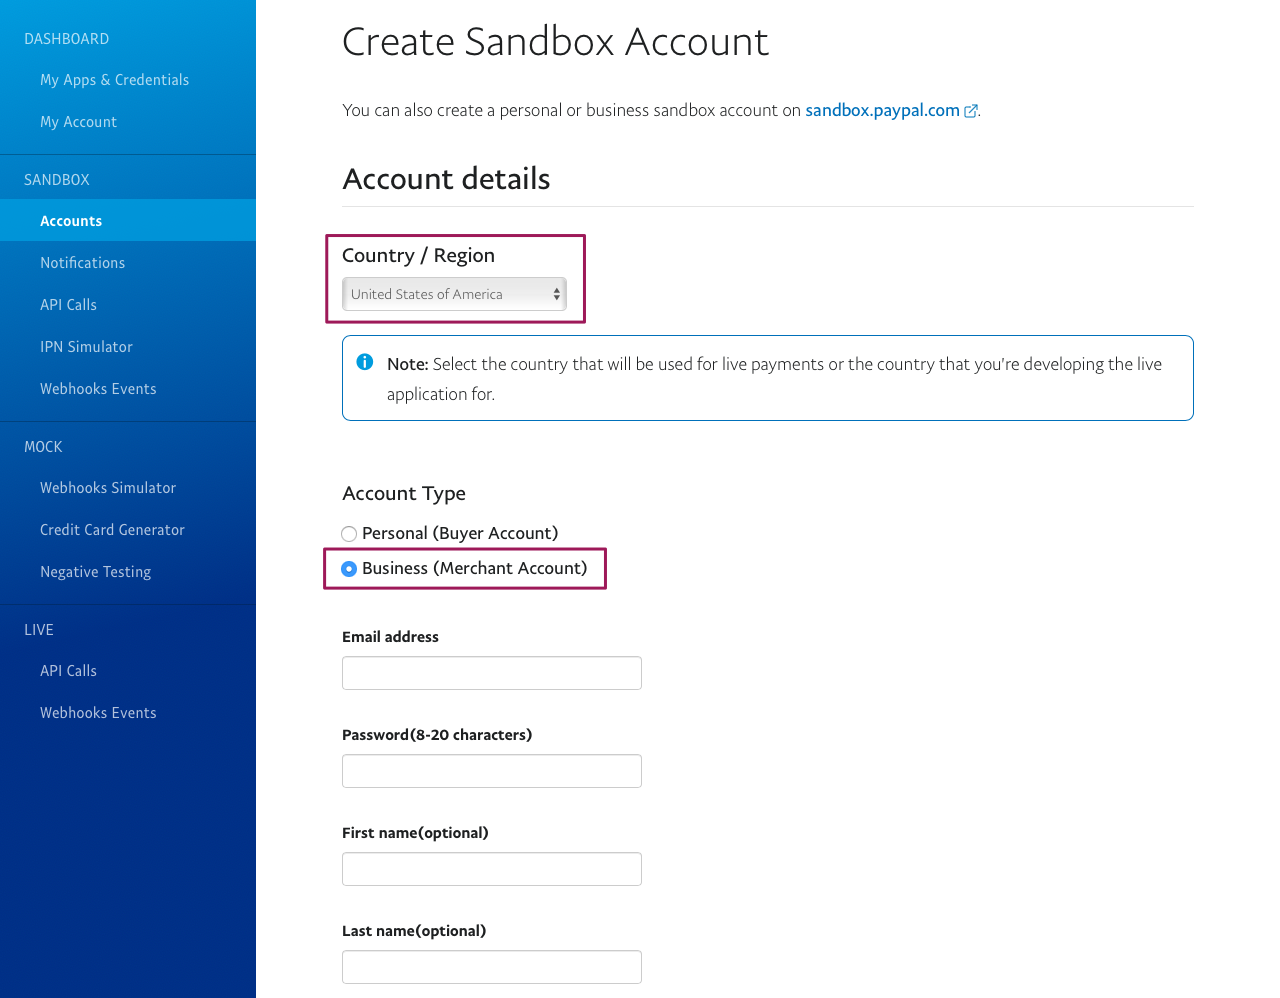Click the Account Type label
1280x998 pixels.
click(404, 493)
